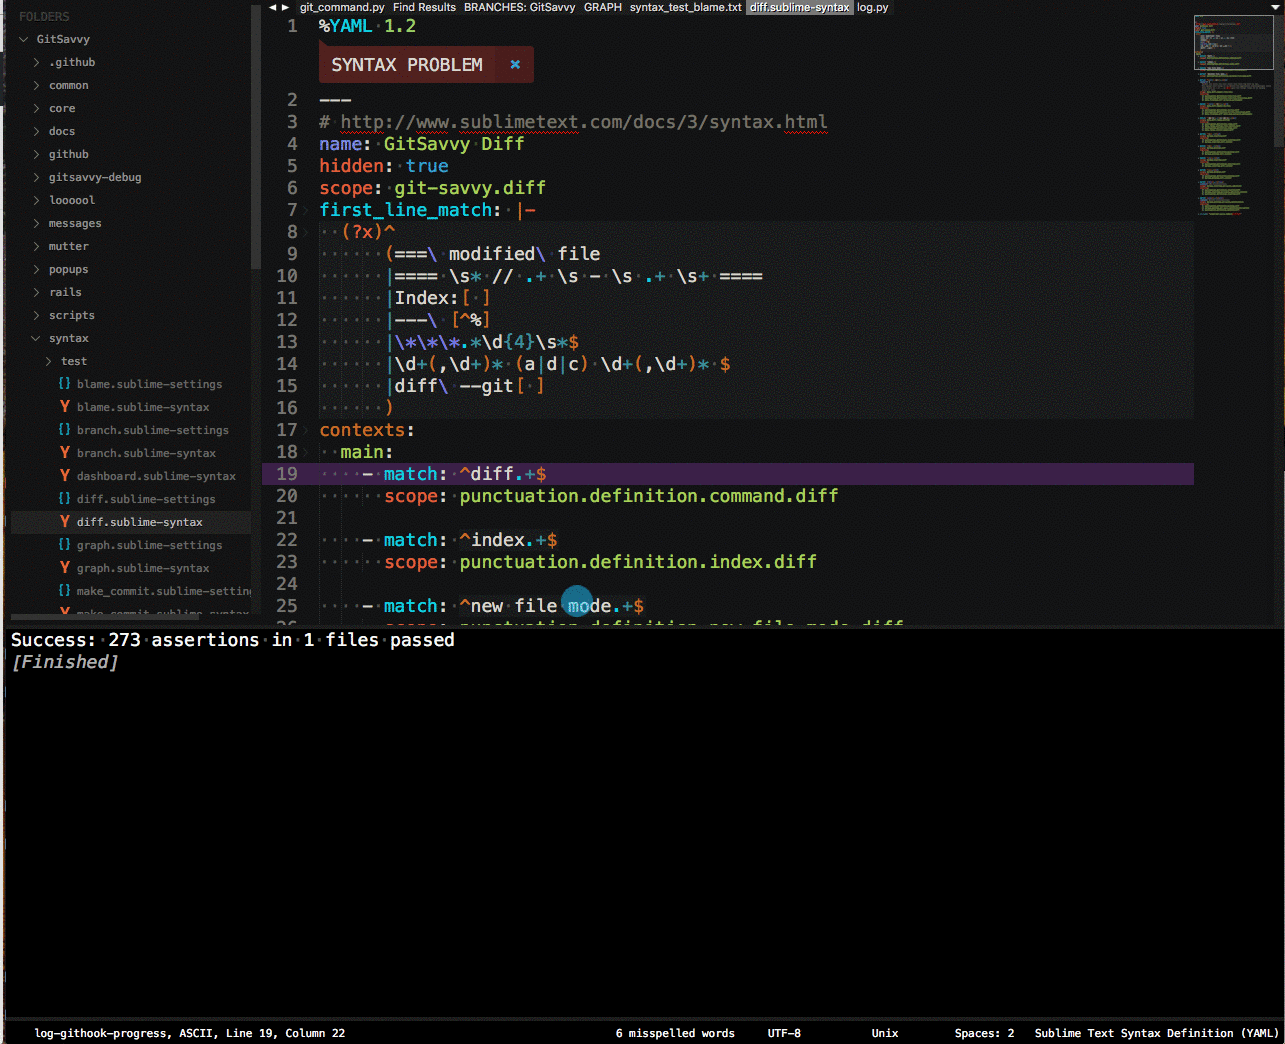Open the syntax_test_blame.txt tab
Viewport: 1285px width, 1044px height.
pos(685,7)
